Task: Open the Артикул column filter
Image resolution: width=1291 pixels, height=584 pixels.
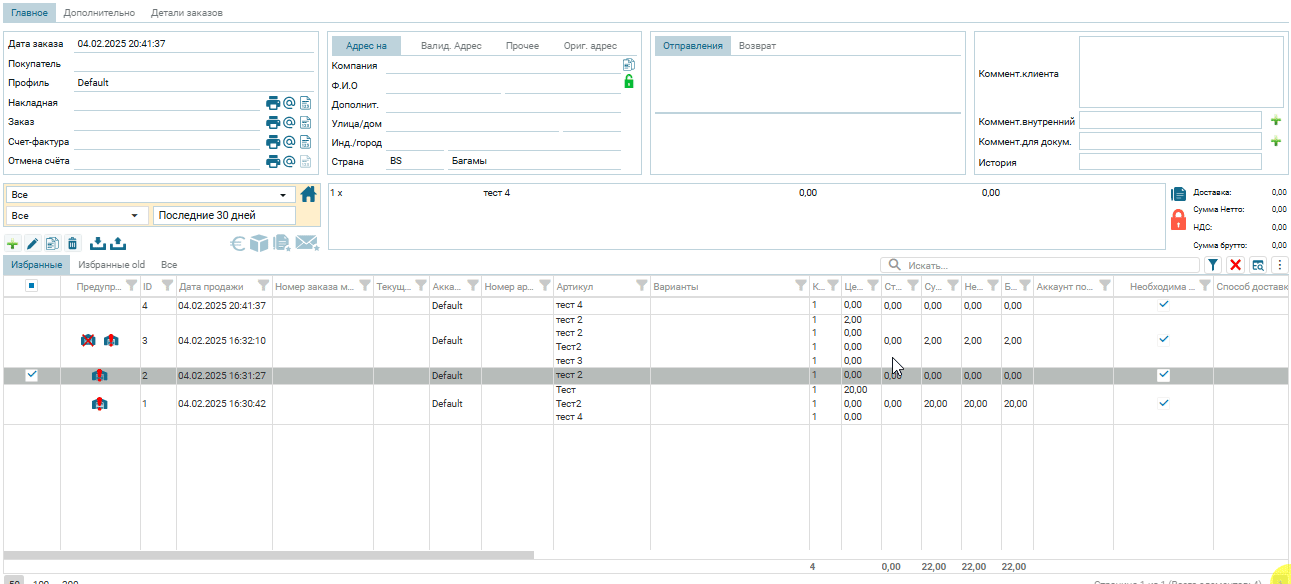Action: point(641,287)
